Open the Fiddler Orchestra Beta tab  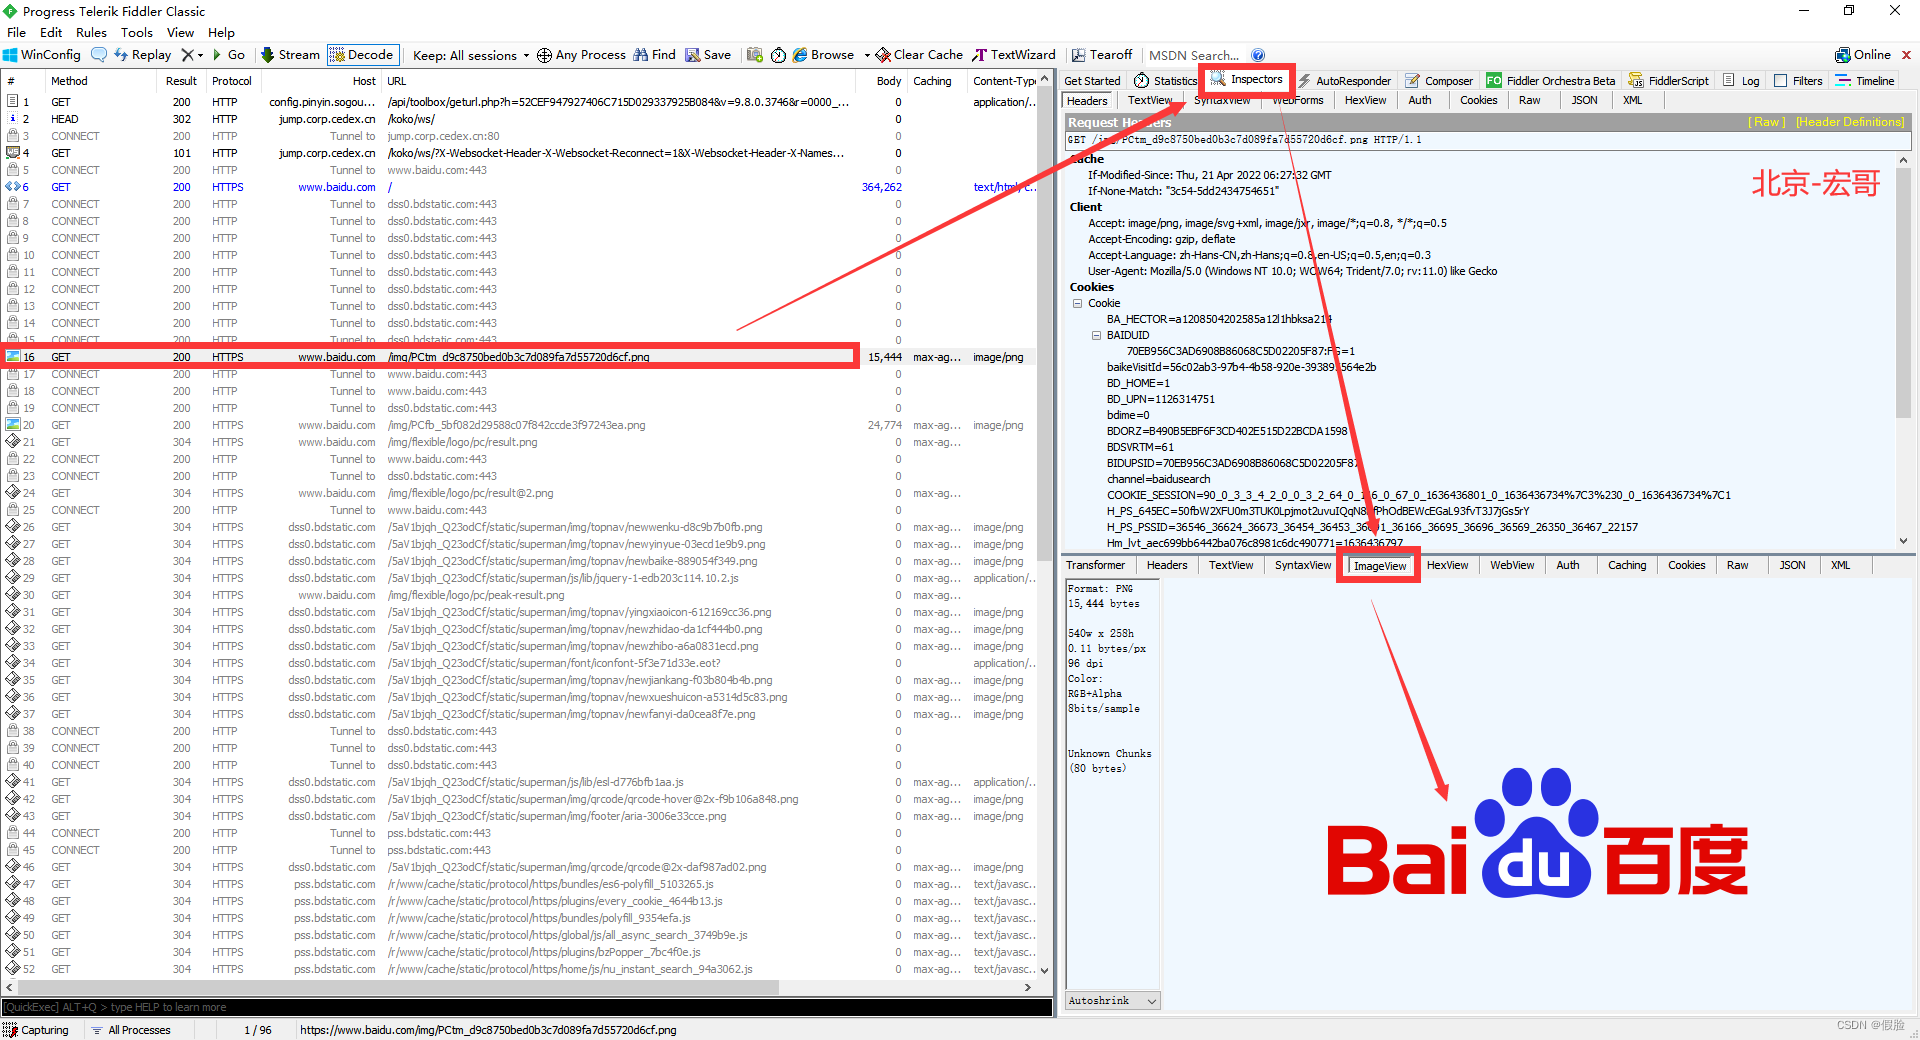coord(1551,81)
